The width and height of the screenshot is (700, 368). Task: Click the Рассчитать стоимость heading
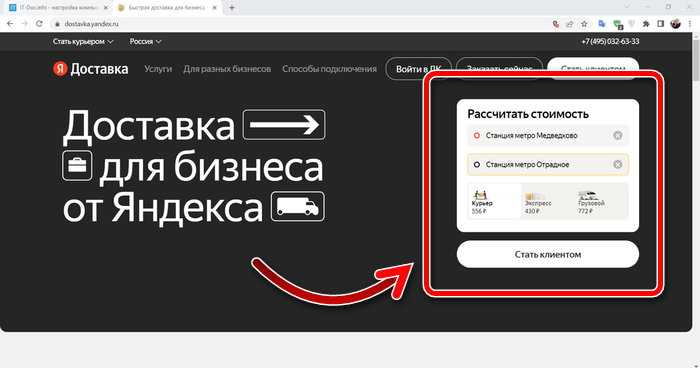click(528, 114)
